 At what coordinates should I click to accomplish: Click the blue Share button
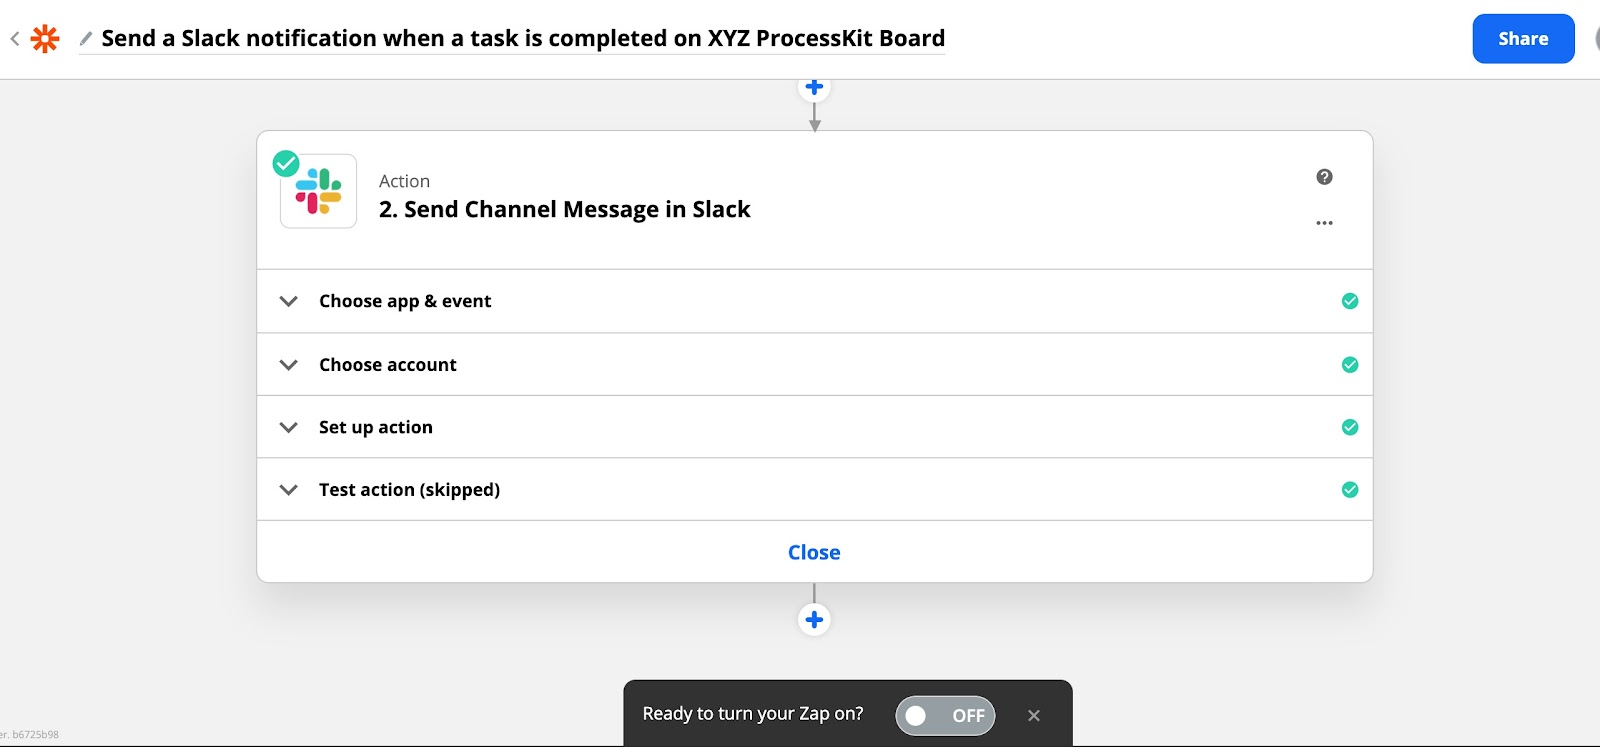point(1522,39)
